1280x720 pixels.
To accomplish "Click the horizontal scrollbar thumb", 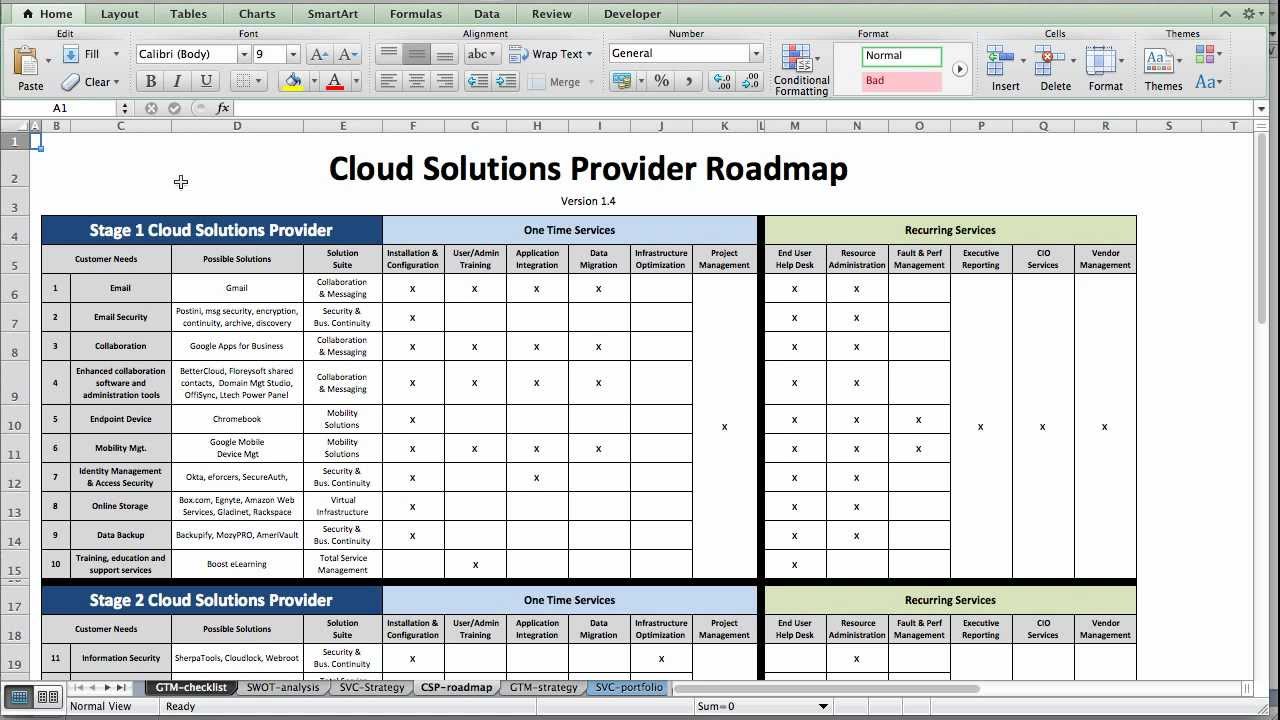I will [x=826, y=688].
